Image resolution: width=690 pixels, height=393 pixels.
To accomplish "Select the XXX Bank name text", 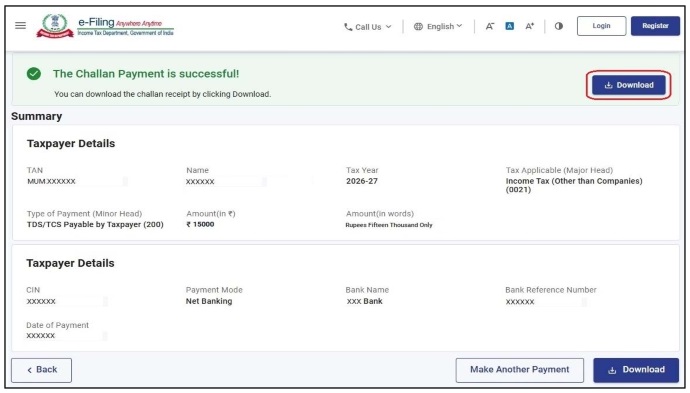I will [x=365, y=301].
